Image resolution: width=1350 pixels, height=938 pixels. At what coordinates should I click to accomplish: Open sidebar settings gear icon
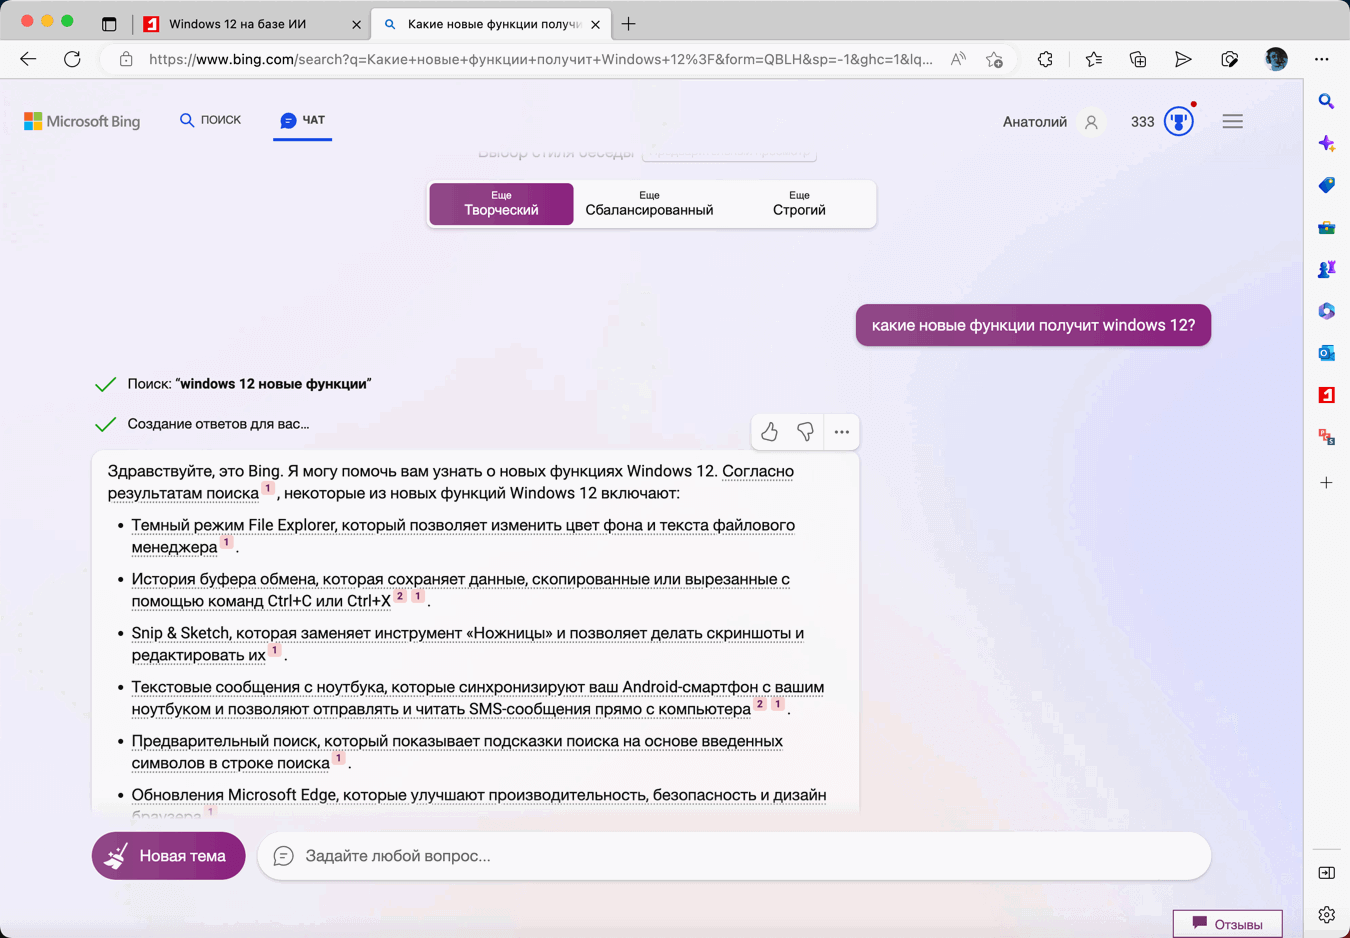point(1326,915)
